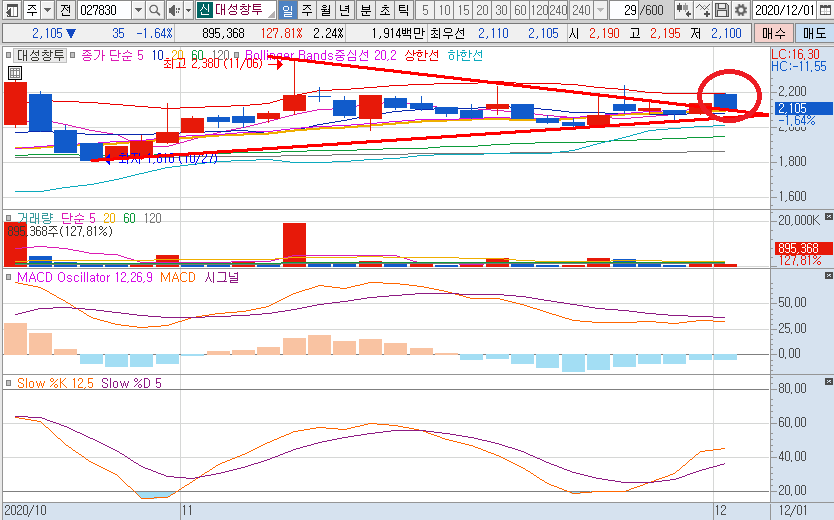Image resolution: width=834 pixels, height=520 pixels.
Task: Click the open price 2,190 value
Action: pos(604,33)
